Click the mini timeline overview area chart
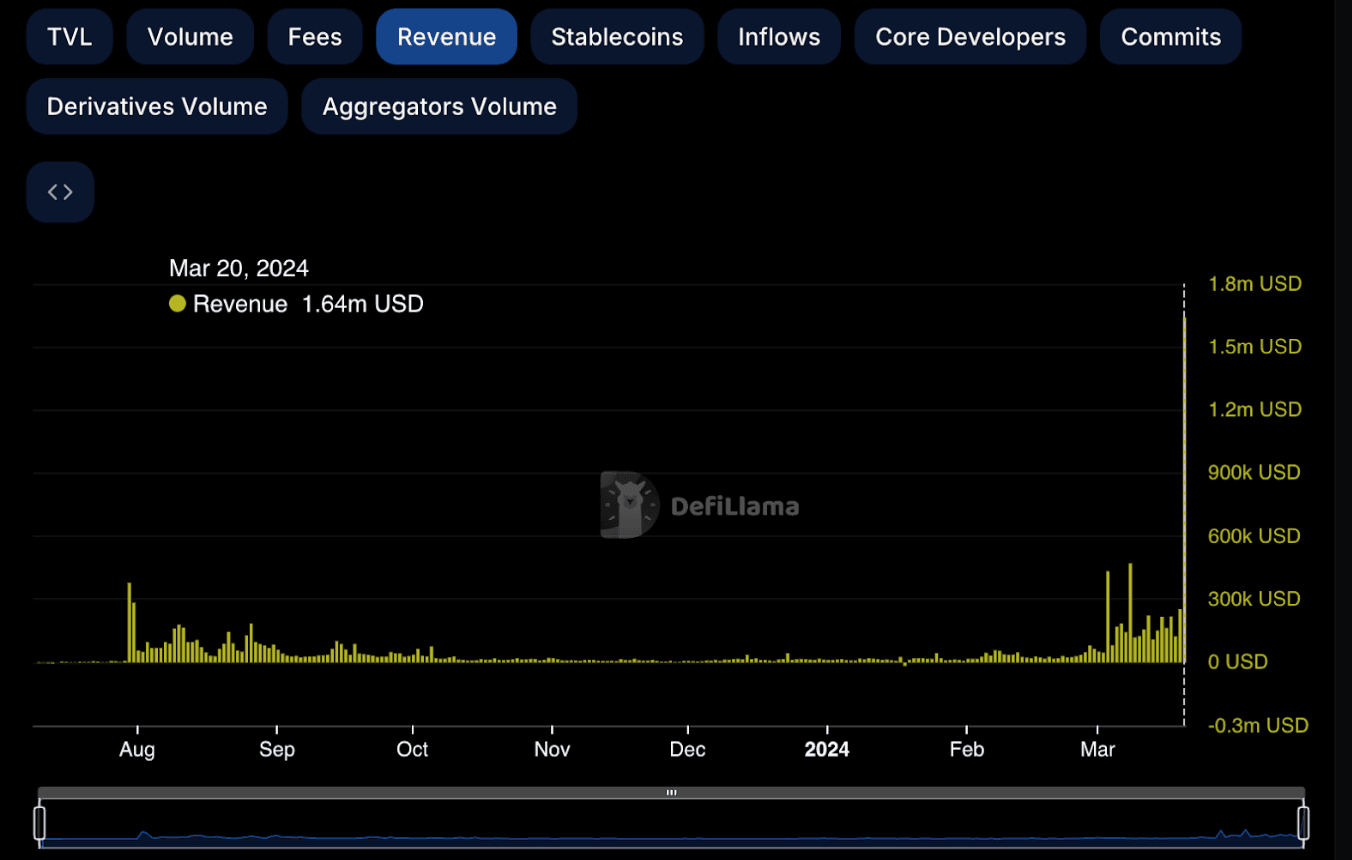 point(671,832)
